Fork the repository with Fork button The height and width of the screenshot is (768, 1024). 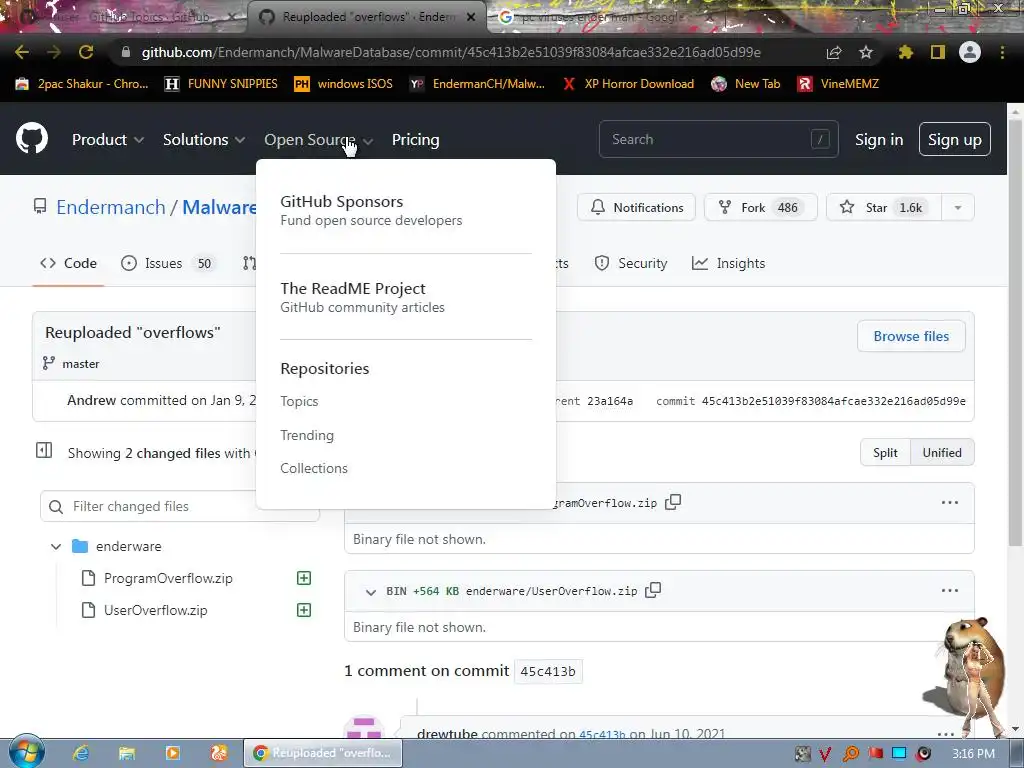pyautogui.click(x=760, y=208)
